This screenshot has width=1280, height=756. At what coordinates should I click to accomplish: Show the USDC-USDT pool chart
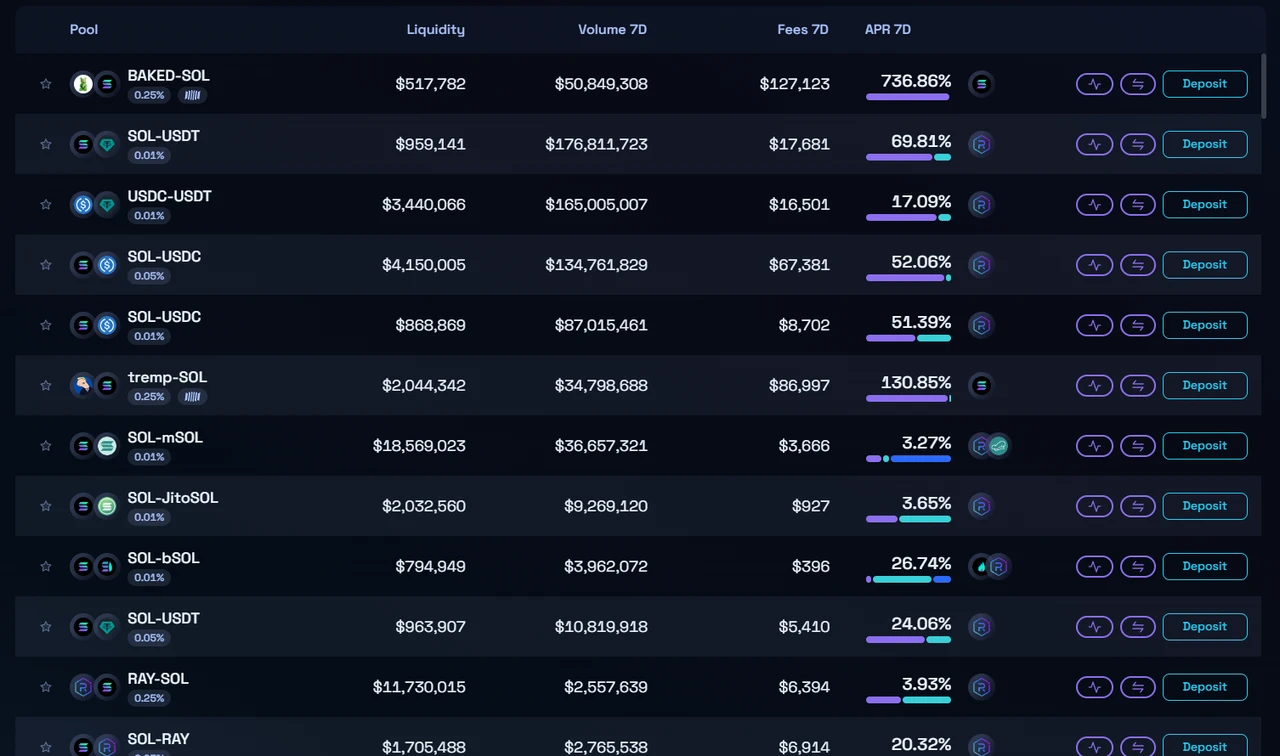tap(1094, 204)
